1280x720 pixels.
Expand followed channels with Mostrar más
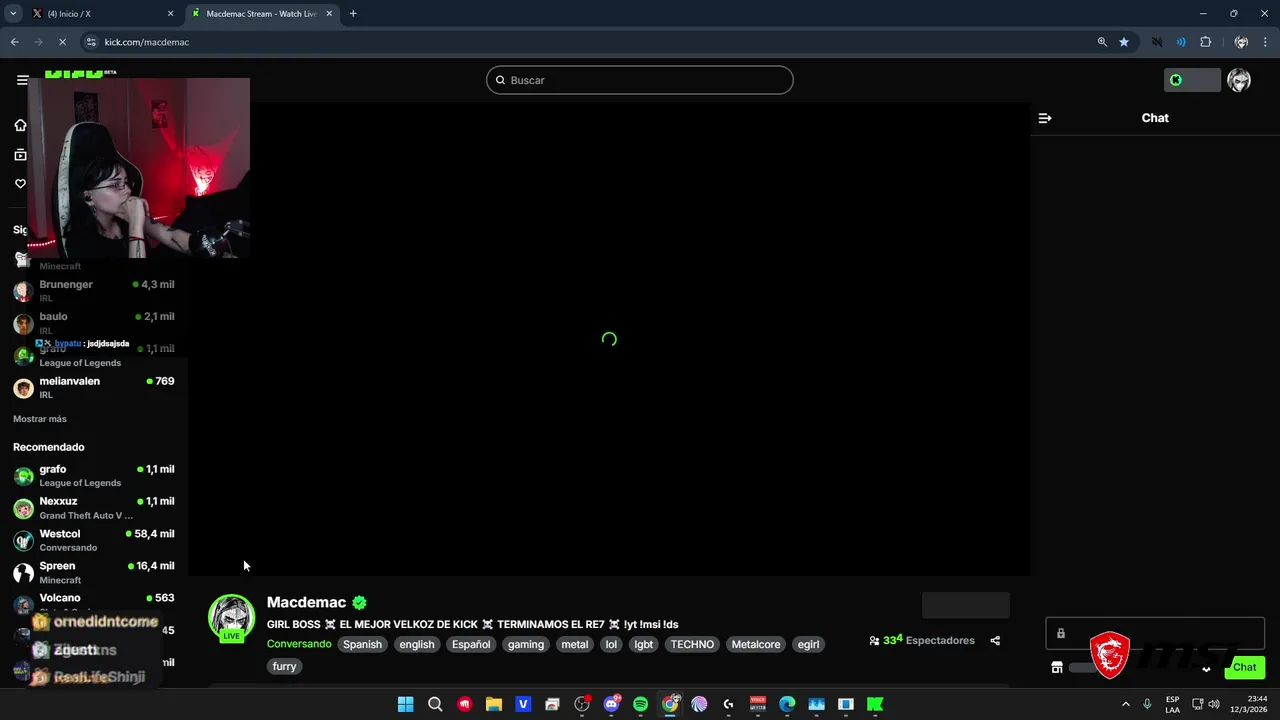pyautogui.click(x=40, y=419)
